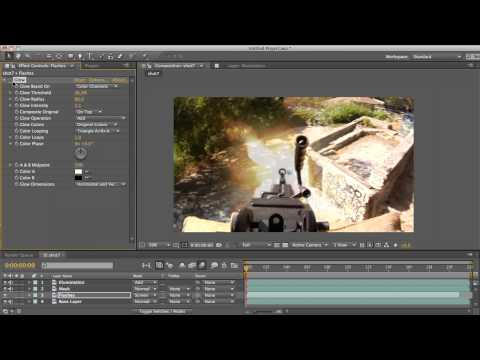This screenshot has height=360, width=480.
Task: Reset exposure in the composition viewer
Action: tap(396, 245)
